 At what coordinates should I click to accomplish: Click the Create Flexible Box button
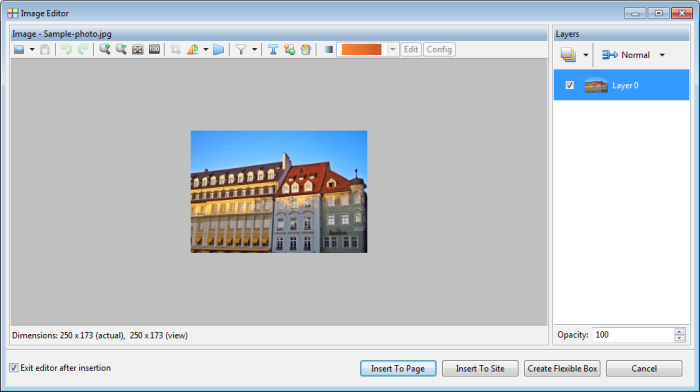(x=562, y=368)
